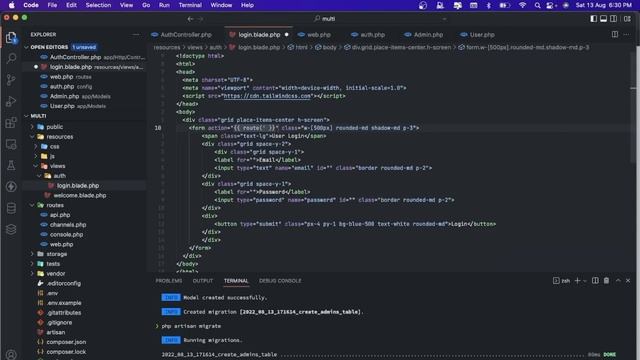The height and width of the screenshot is (360, 640).
Task: Click the tailwindcss CDN link in code
Action: point(267,96)
